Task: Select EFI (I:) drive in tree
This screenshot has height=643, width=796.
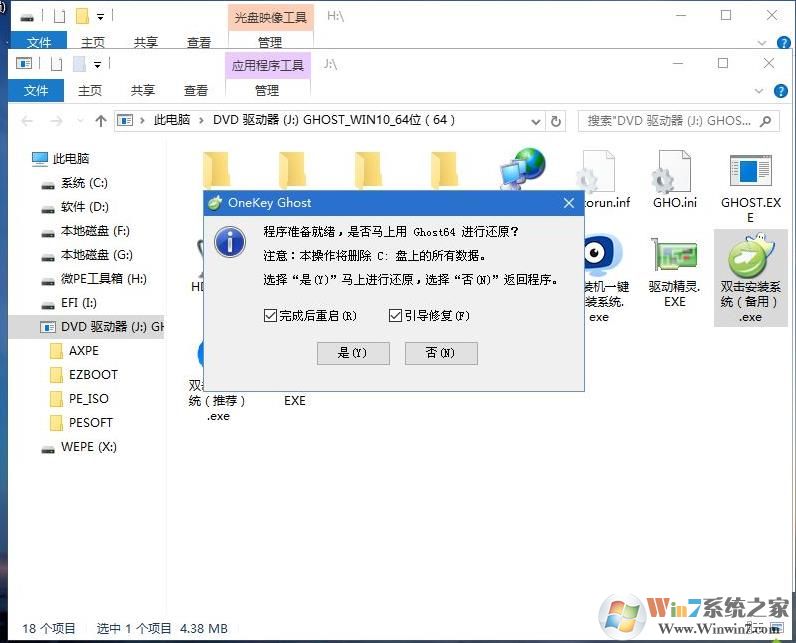Action: click(78, 303)
